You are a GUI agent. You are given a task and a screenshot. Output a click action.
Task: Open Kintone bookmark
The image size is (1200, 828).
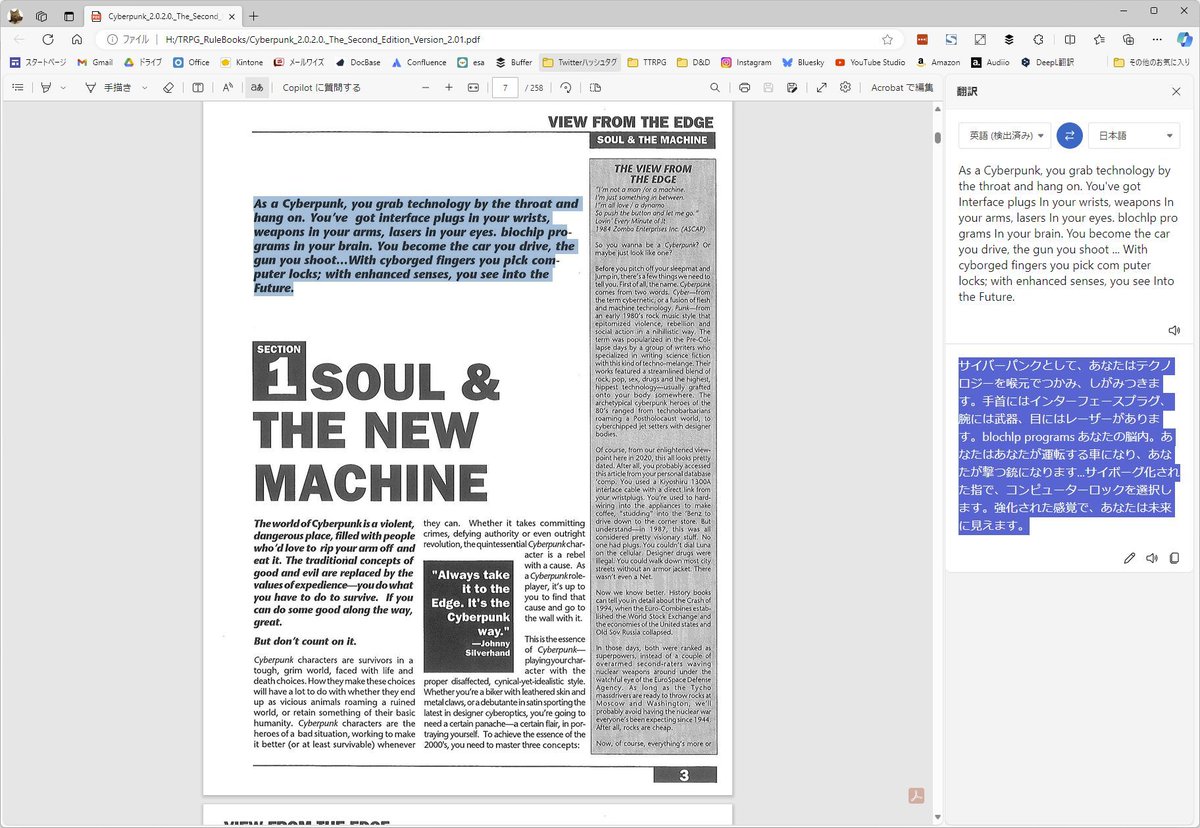pyautogui.click(x=242, y=62)
